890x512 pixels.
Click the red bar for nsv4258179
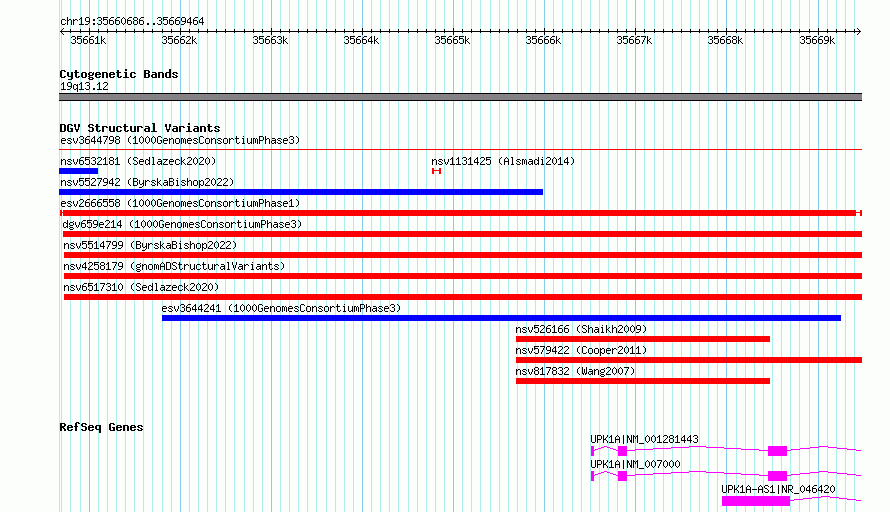pyautogui.click(x=463, y=276)
